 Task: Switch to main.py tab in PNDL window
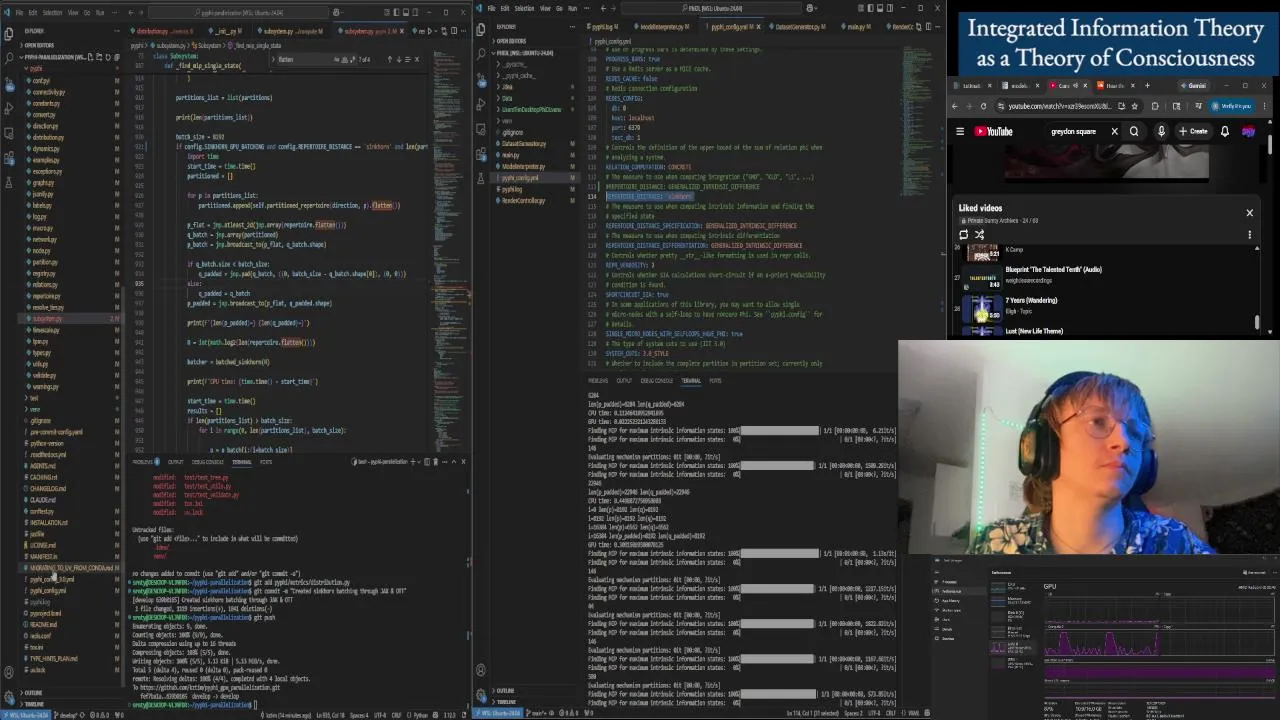point(857,26)
